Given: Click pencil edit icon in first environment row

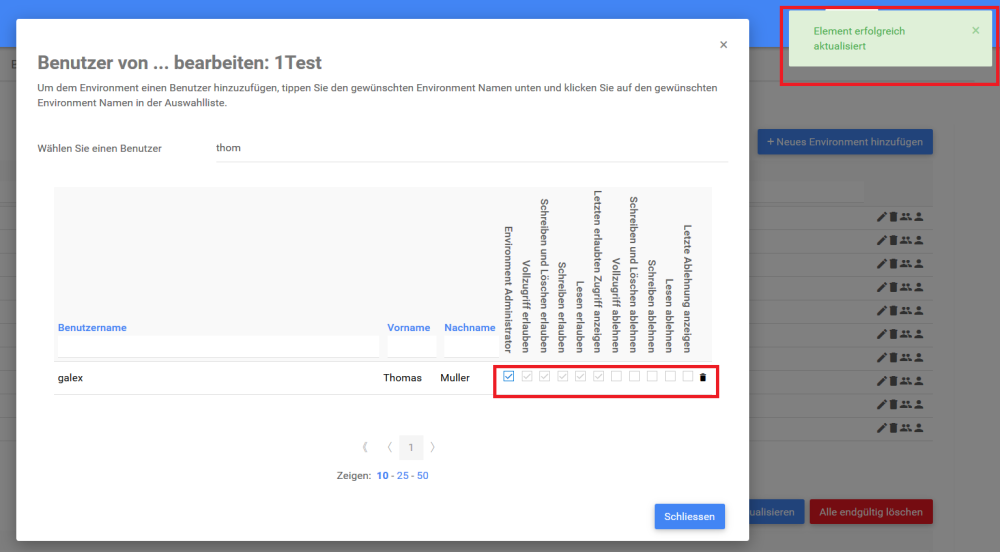Looking at the screenshot, I should coord(881,216).
